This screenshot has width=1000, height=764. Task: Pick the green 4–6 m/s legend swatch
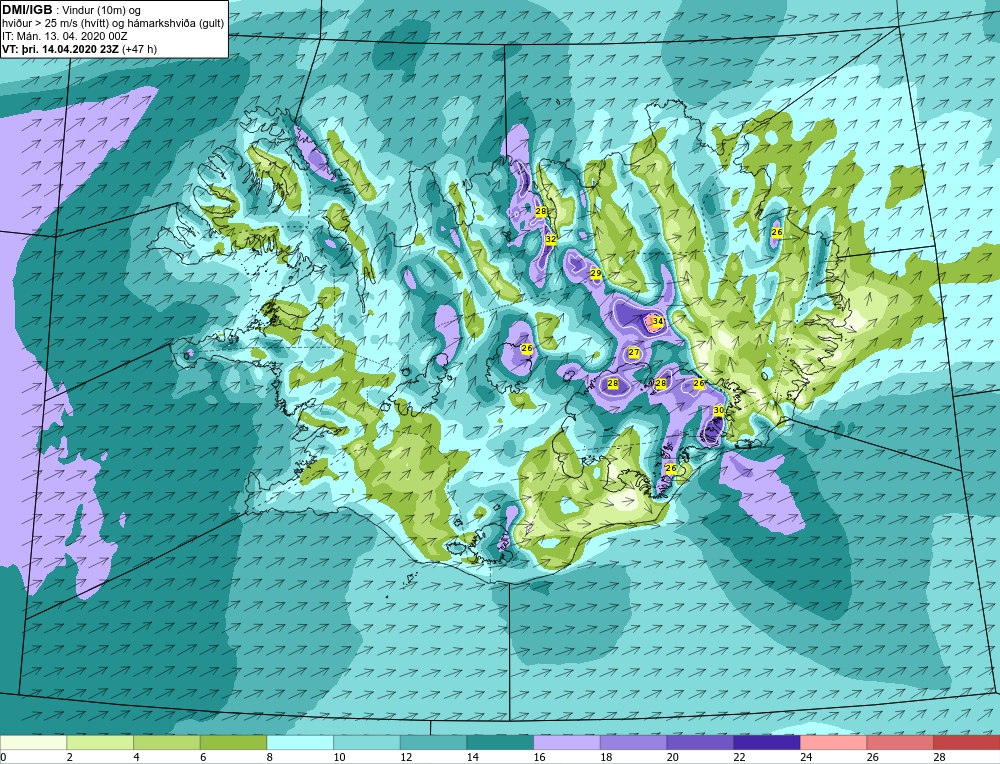(166, 742)
